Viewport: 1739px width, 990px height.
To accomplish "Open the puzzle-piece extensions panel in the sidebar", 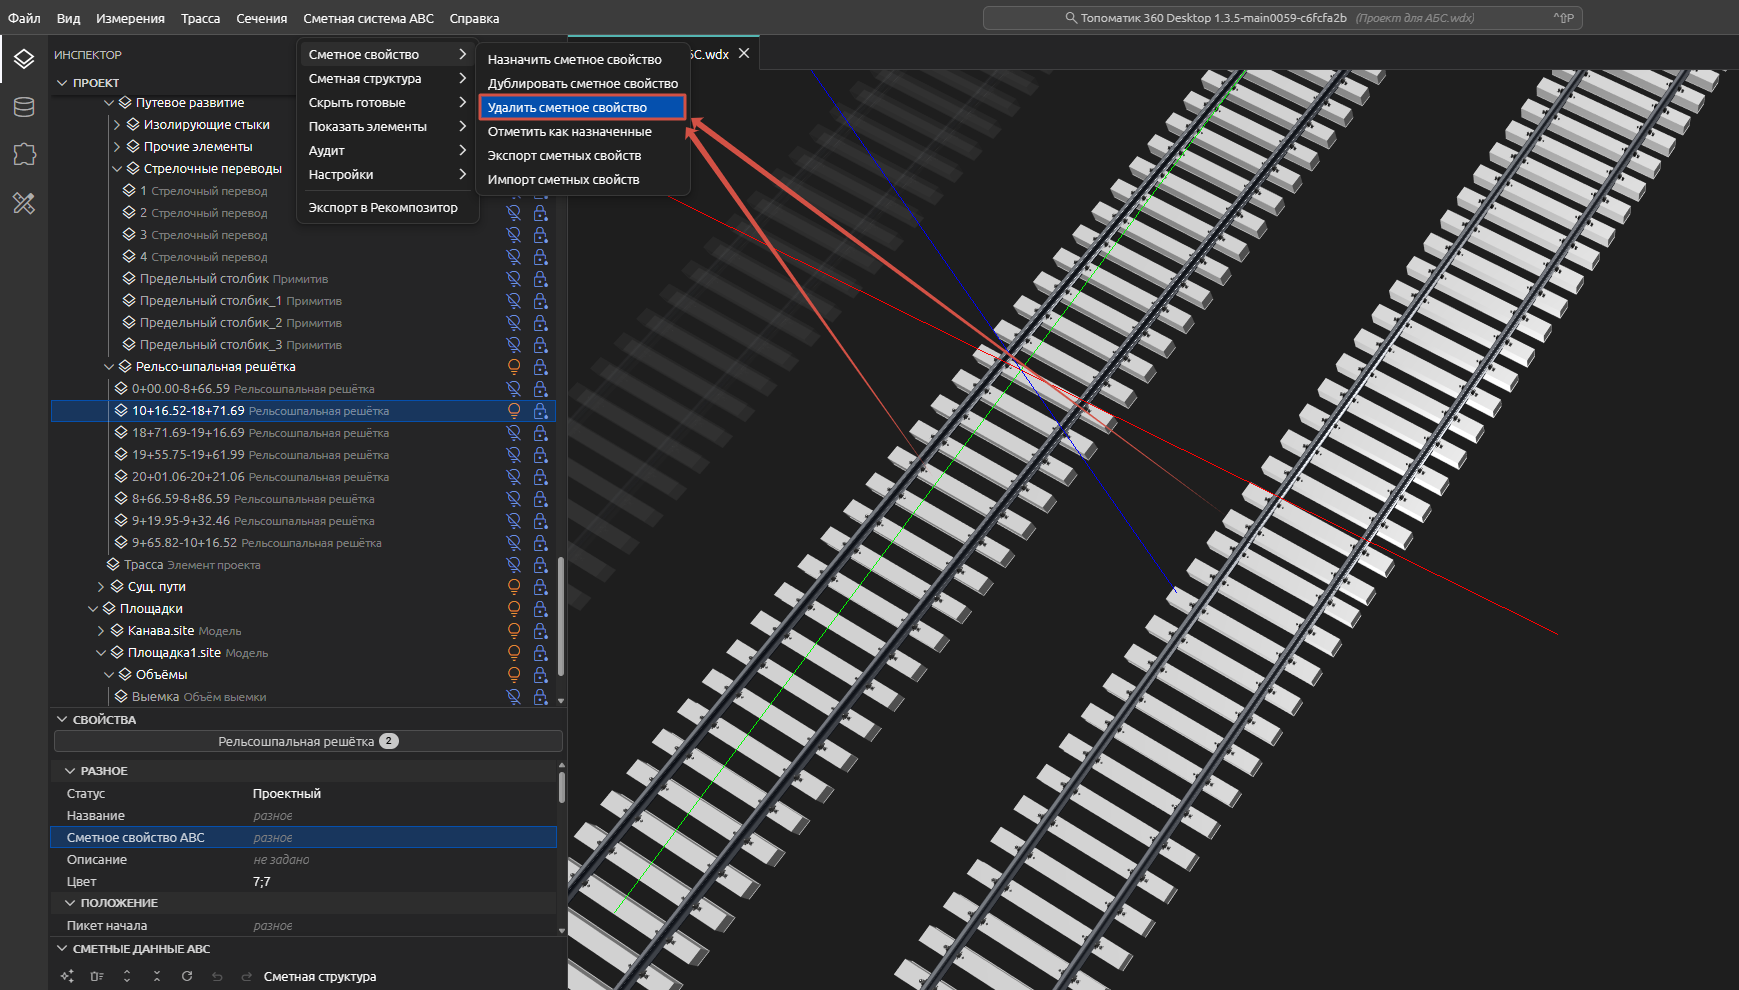I will [x=24, y=154].
